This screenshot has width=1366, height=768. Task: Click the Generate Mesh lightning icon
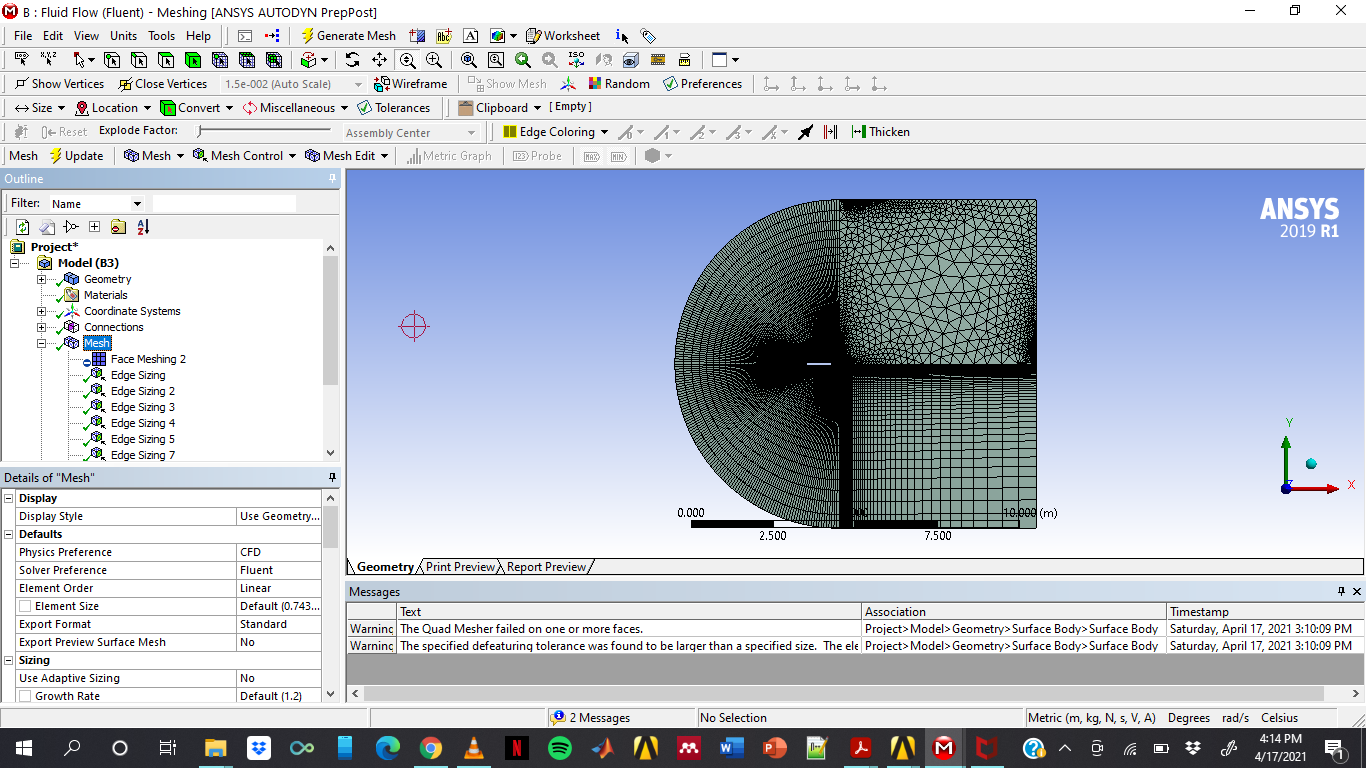pyautogui.click(x=308, y=36)
